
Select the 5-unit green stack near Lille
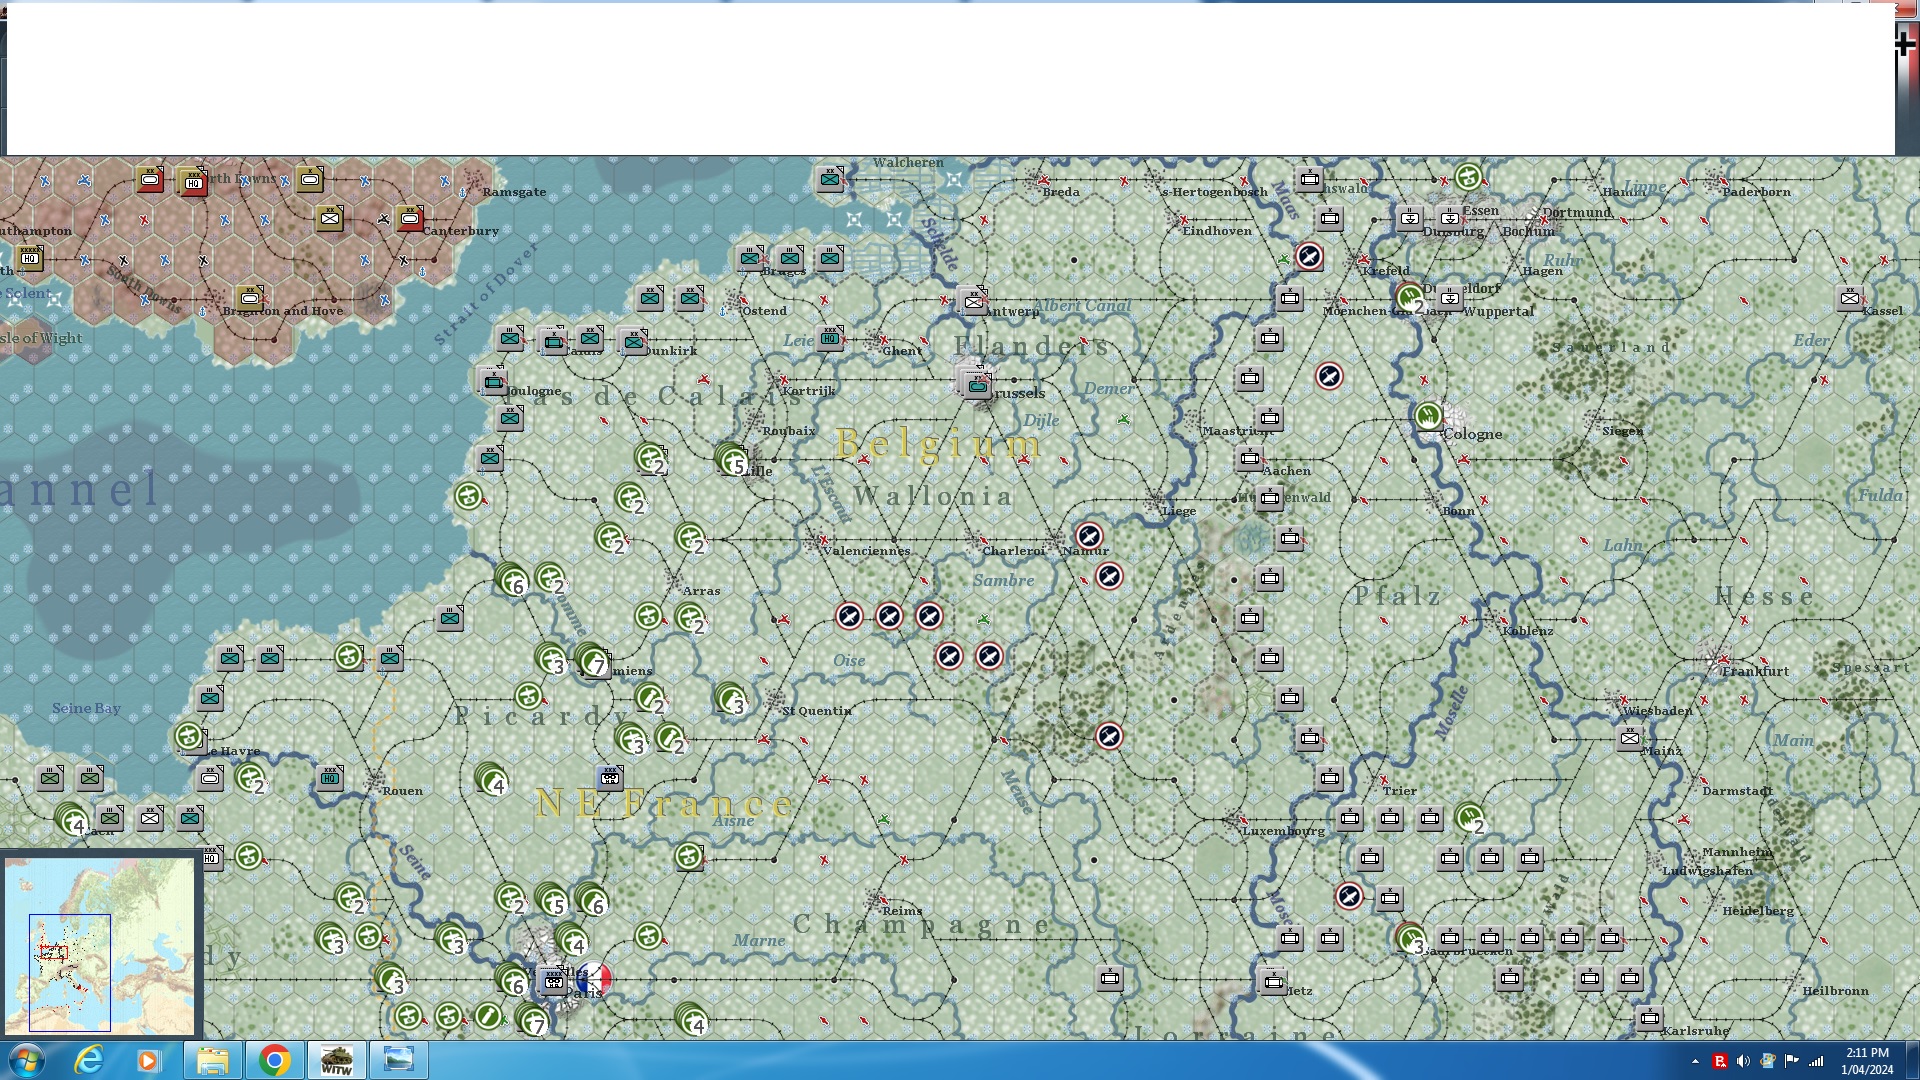(733, 460)
